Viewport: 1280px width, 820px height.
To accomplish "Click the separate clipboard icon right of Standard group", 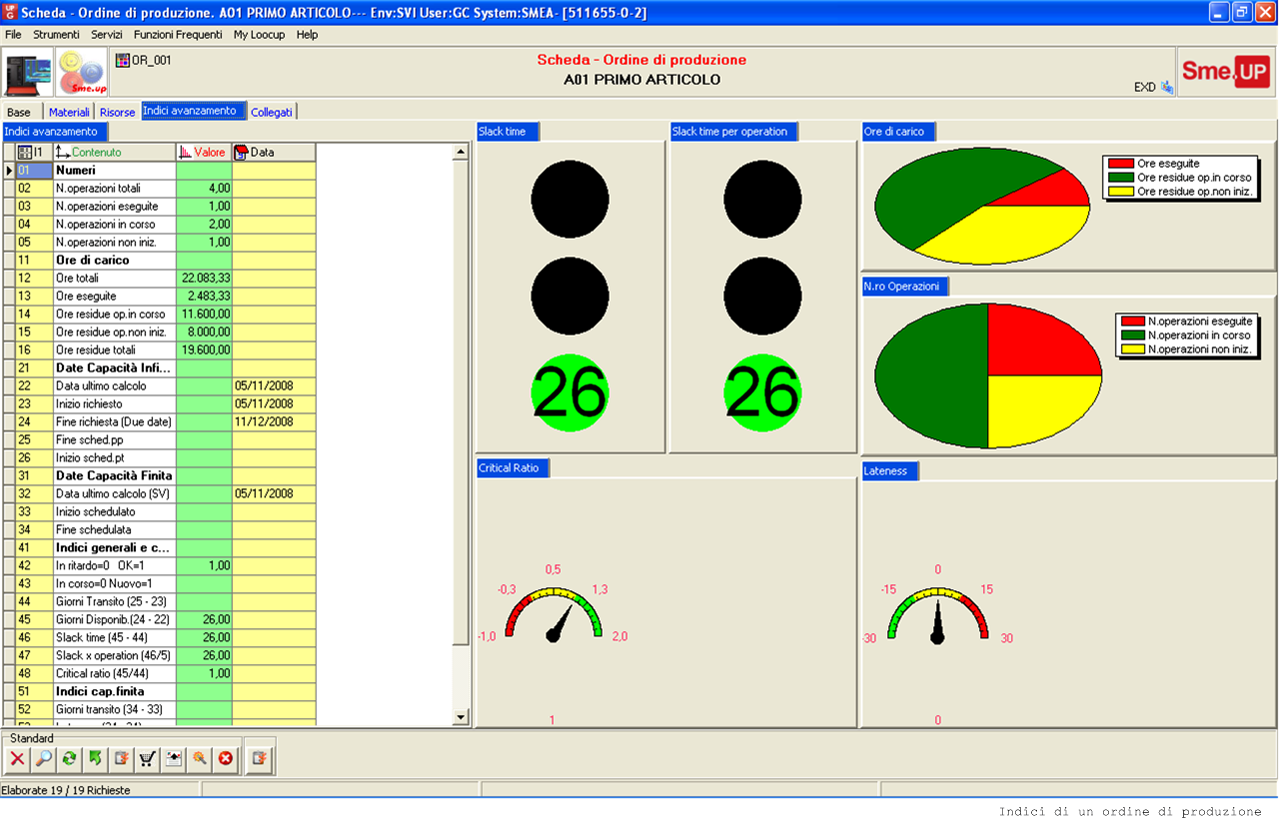I will [x=259, y=759].
